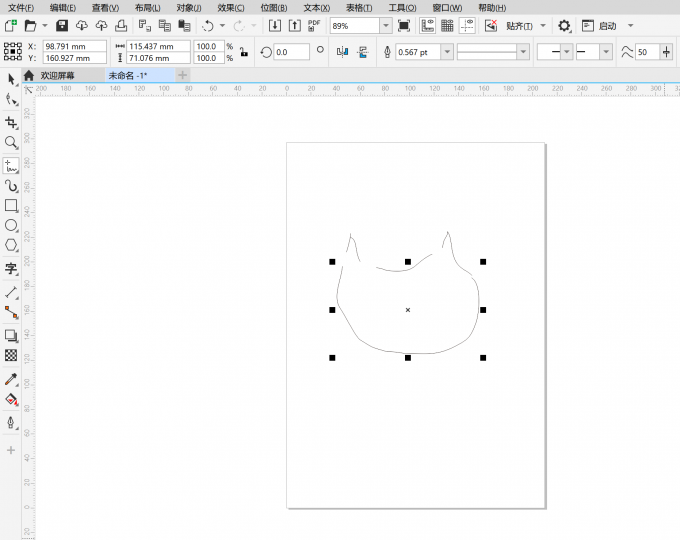The height and width of the screenshot is (540, 680).
Task: Open the 对象(J) menu
Action: pos(189,8)
